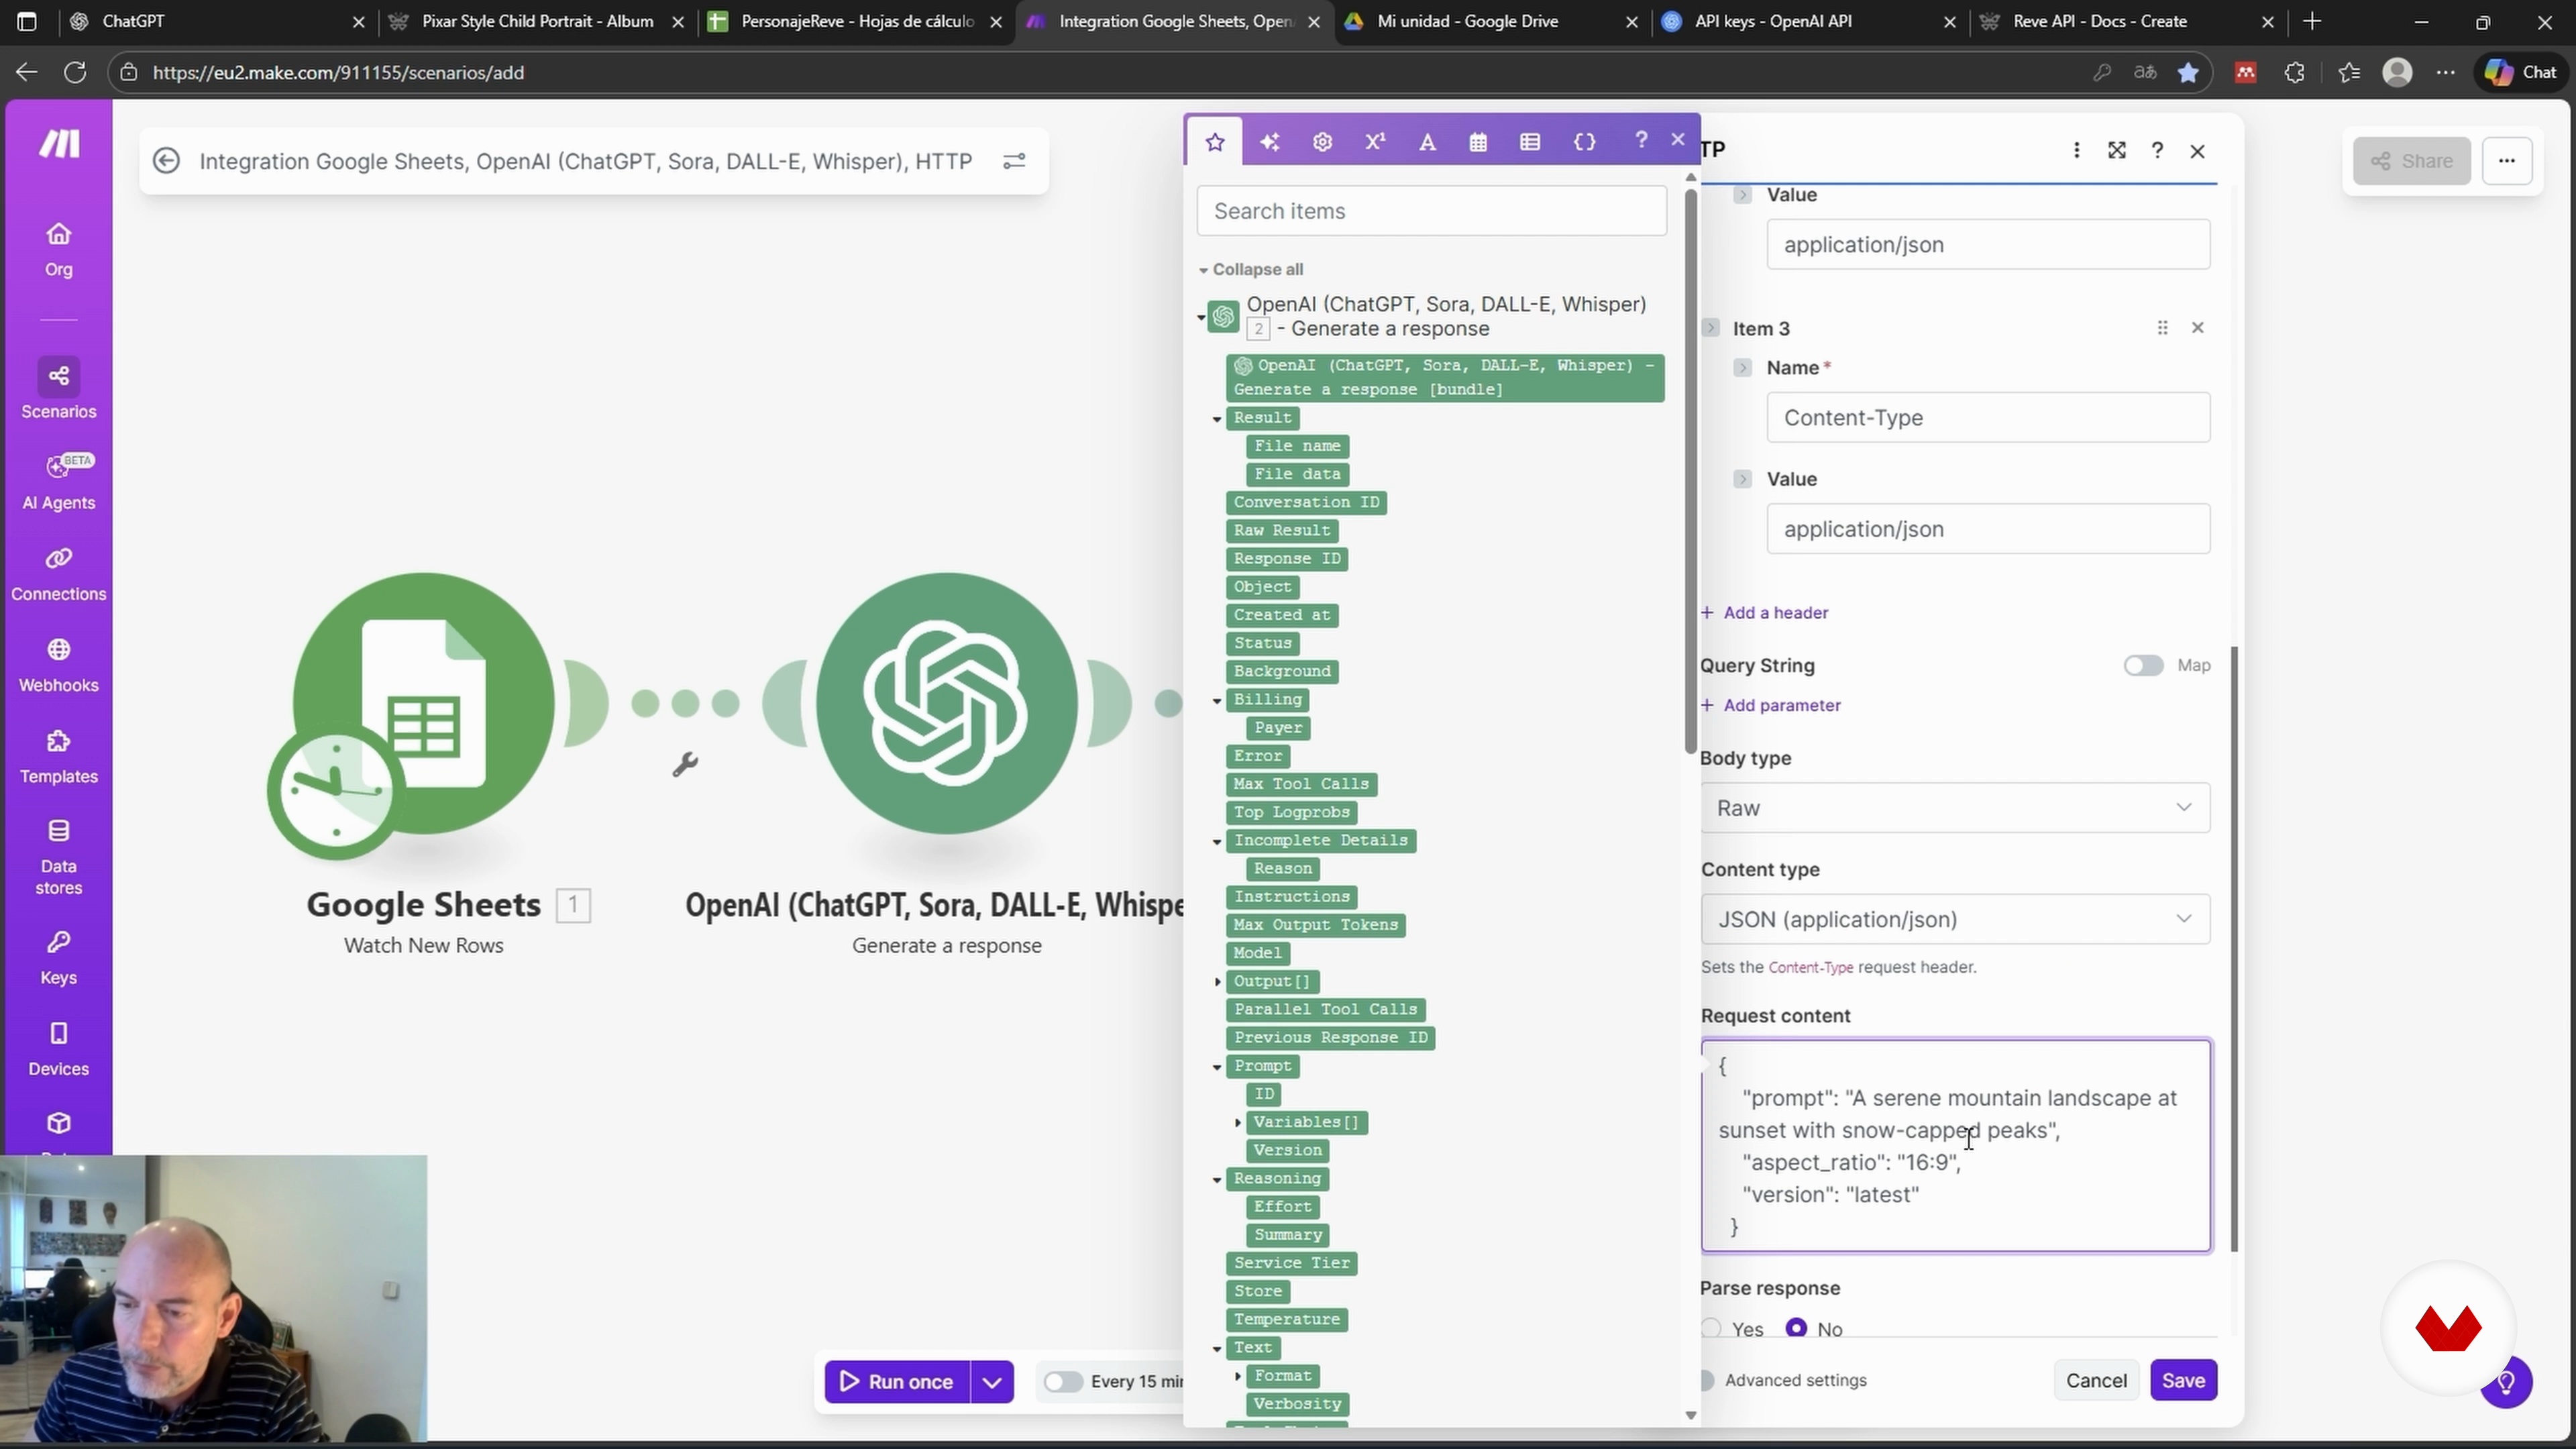
Task: Expand the HTTP panel to full screen
Action: click(x=2117, y=150)
